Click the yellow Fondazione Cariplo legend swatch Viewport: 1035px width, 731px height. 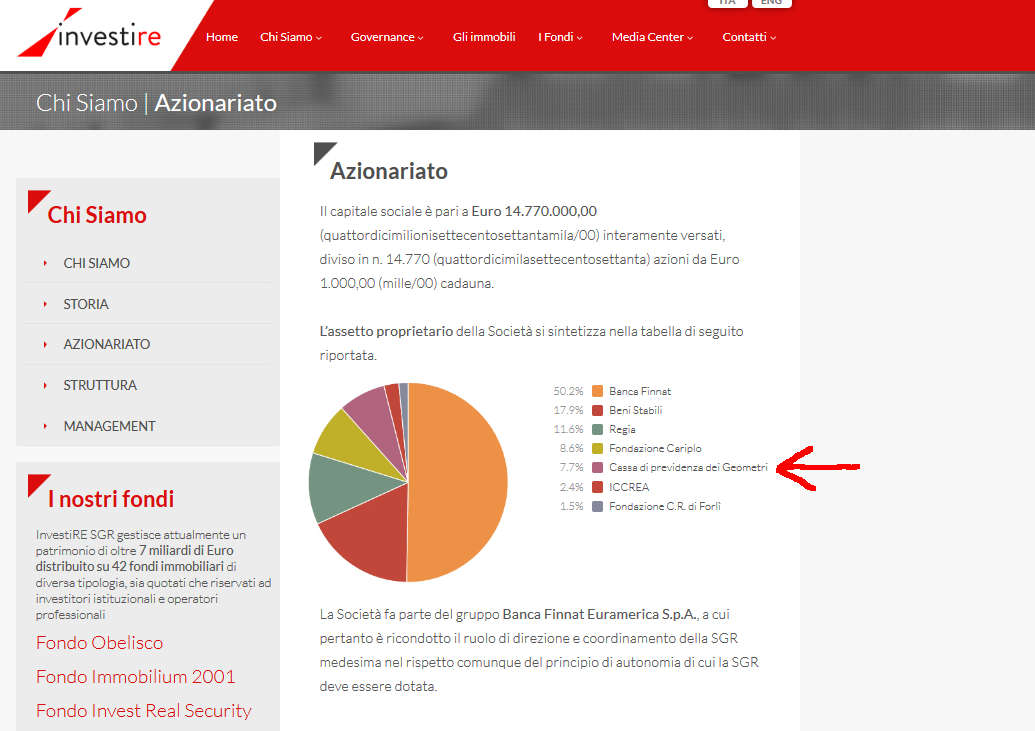coord(597,448)
